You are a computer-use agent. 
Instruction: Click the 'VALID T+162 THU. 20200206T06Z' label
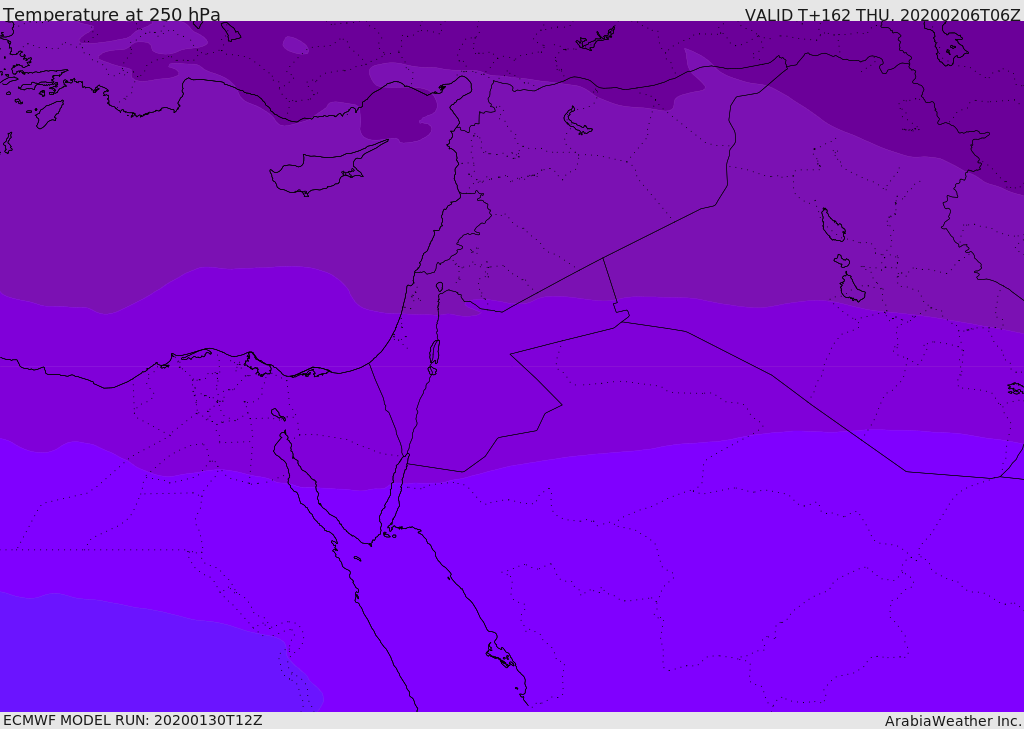pos(882,14)
